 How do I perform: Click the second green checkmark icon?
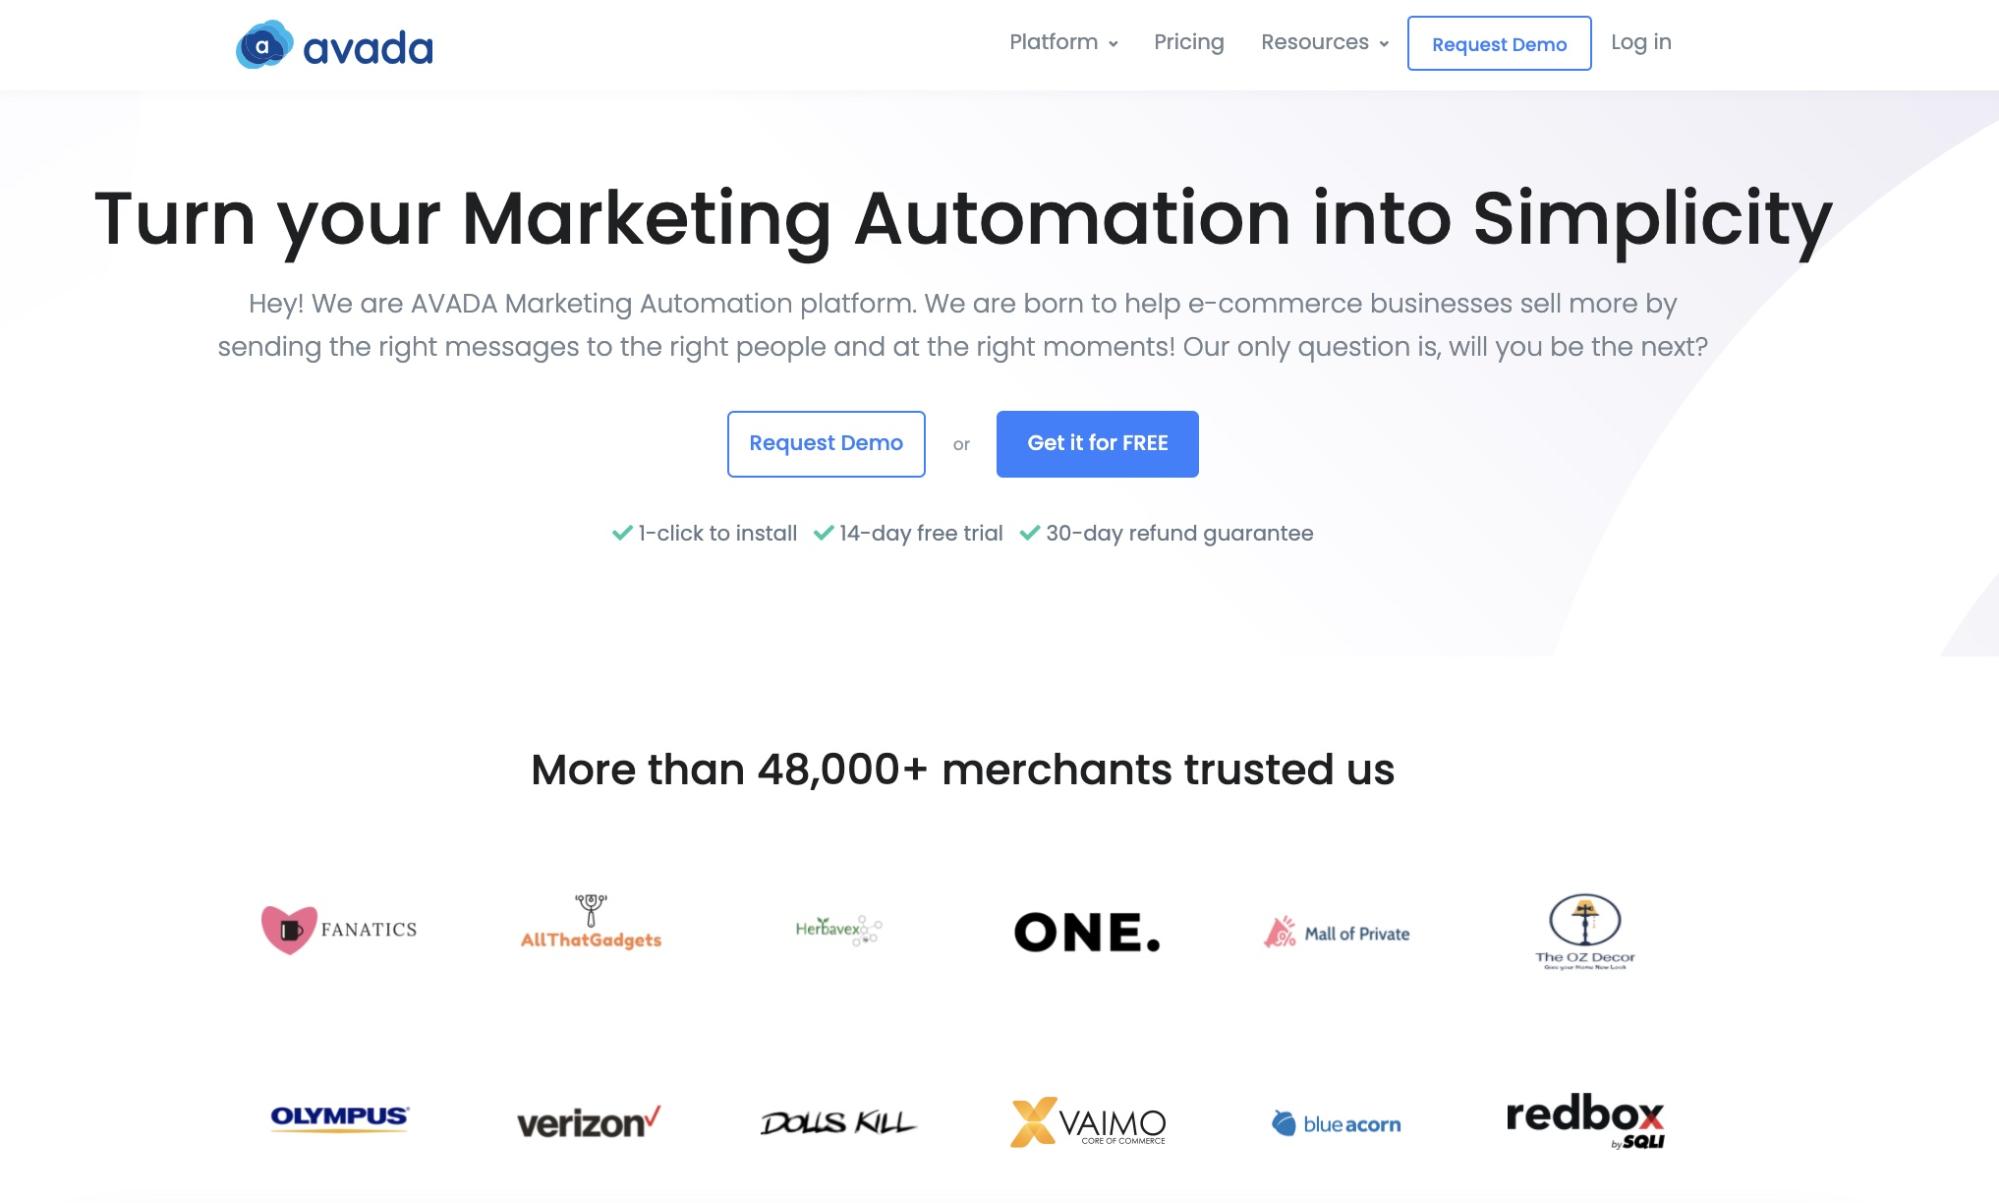(822, 532)
